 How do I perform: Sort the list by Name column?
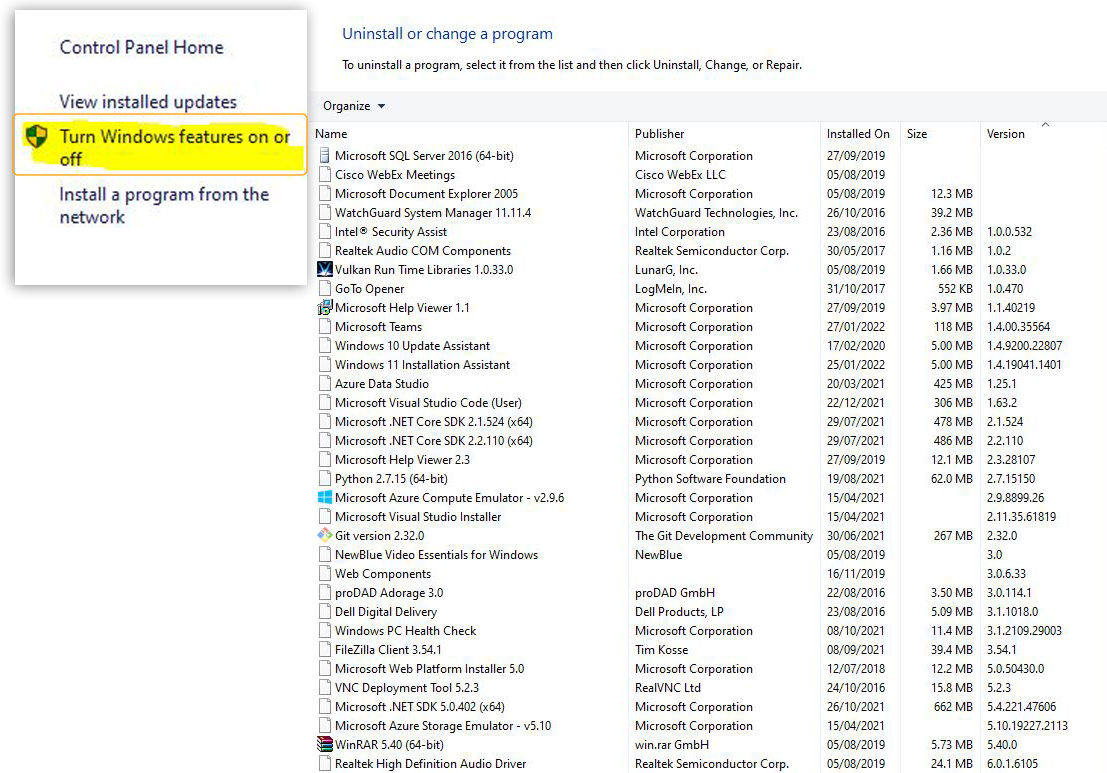coord(330,133)
